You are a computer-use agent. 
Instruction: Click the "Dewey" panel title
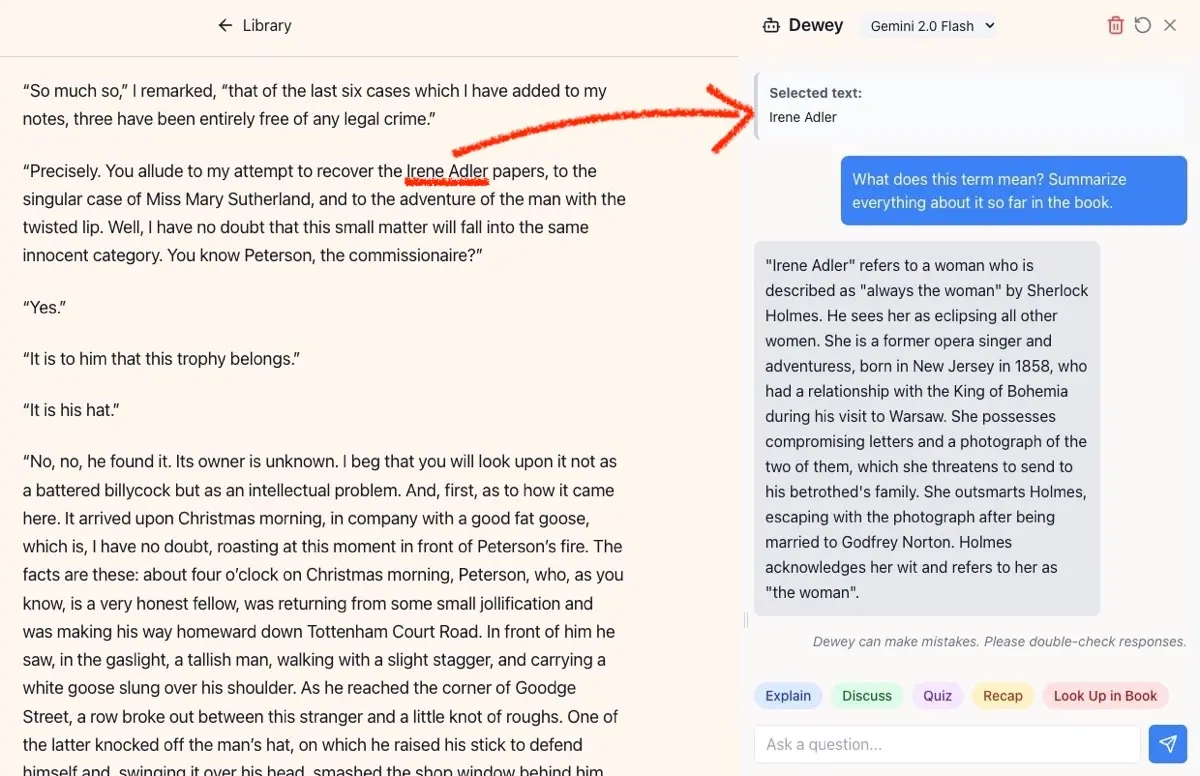816,26
